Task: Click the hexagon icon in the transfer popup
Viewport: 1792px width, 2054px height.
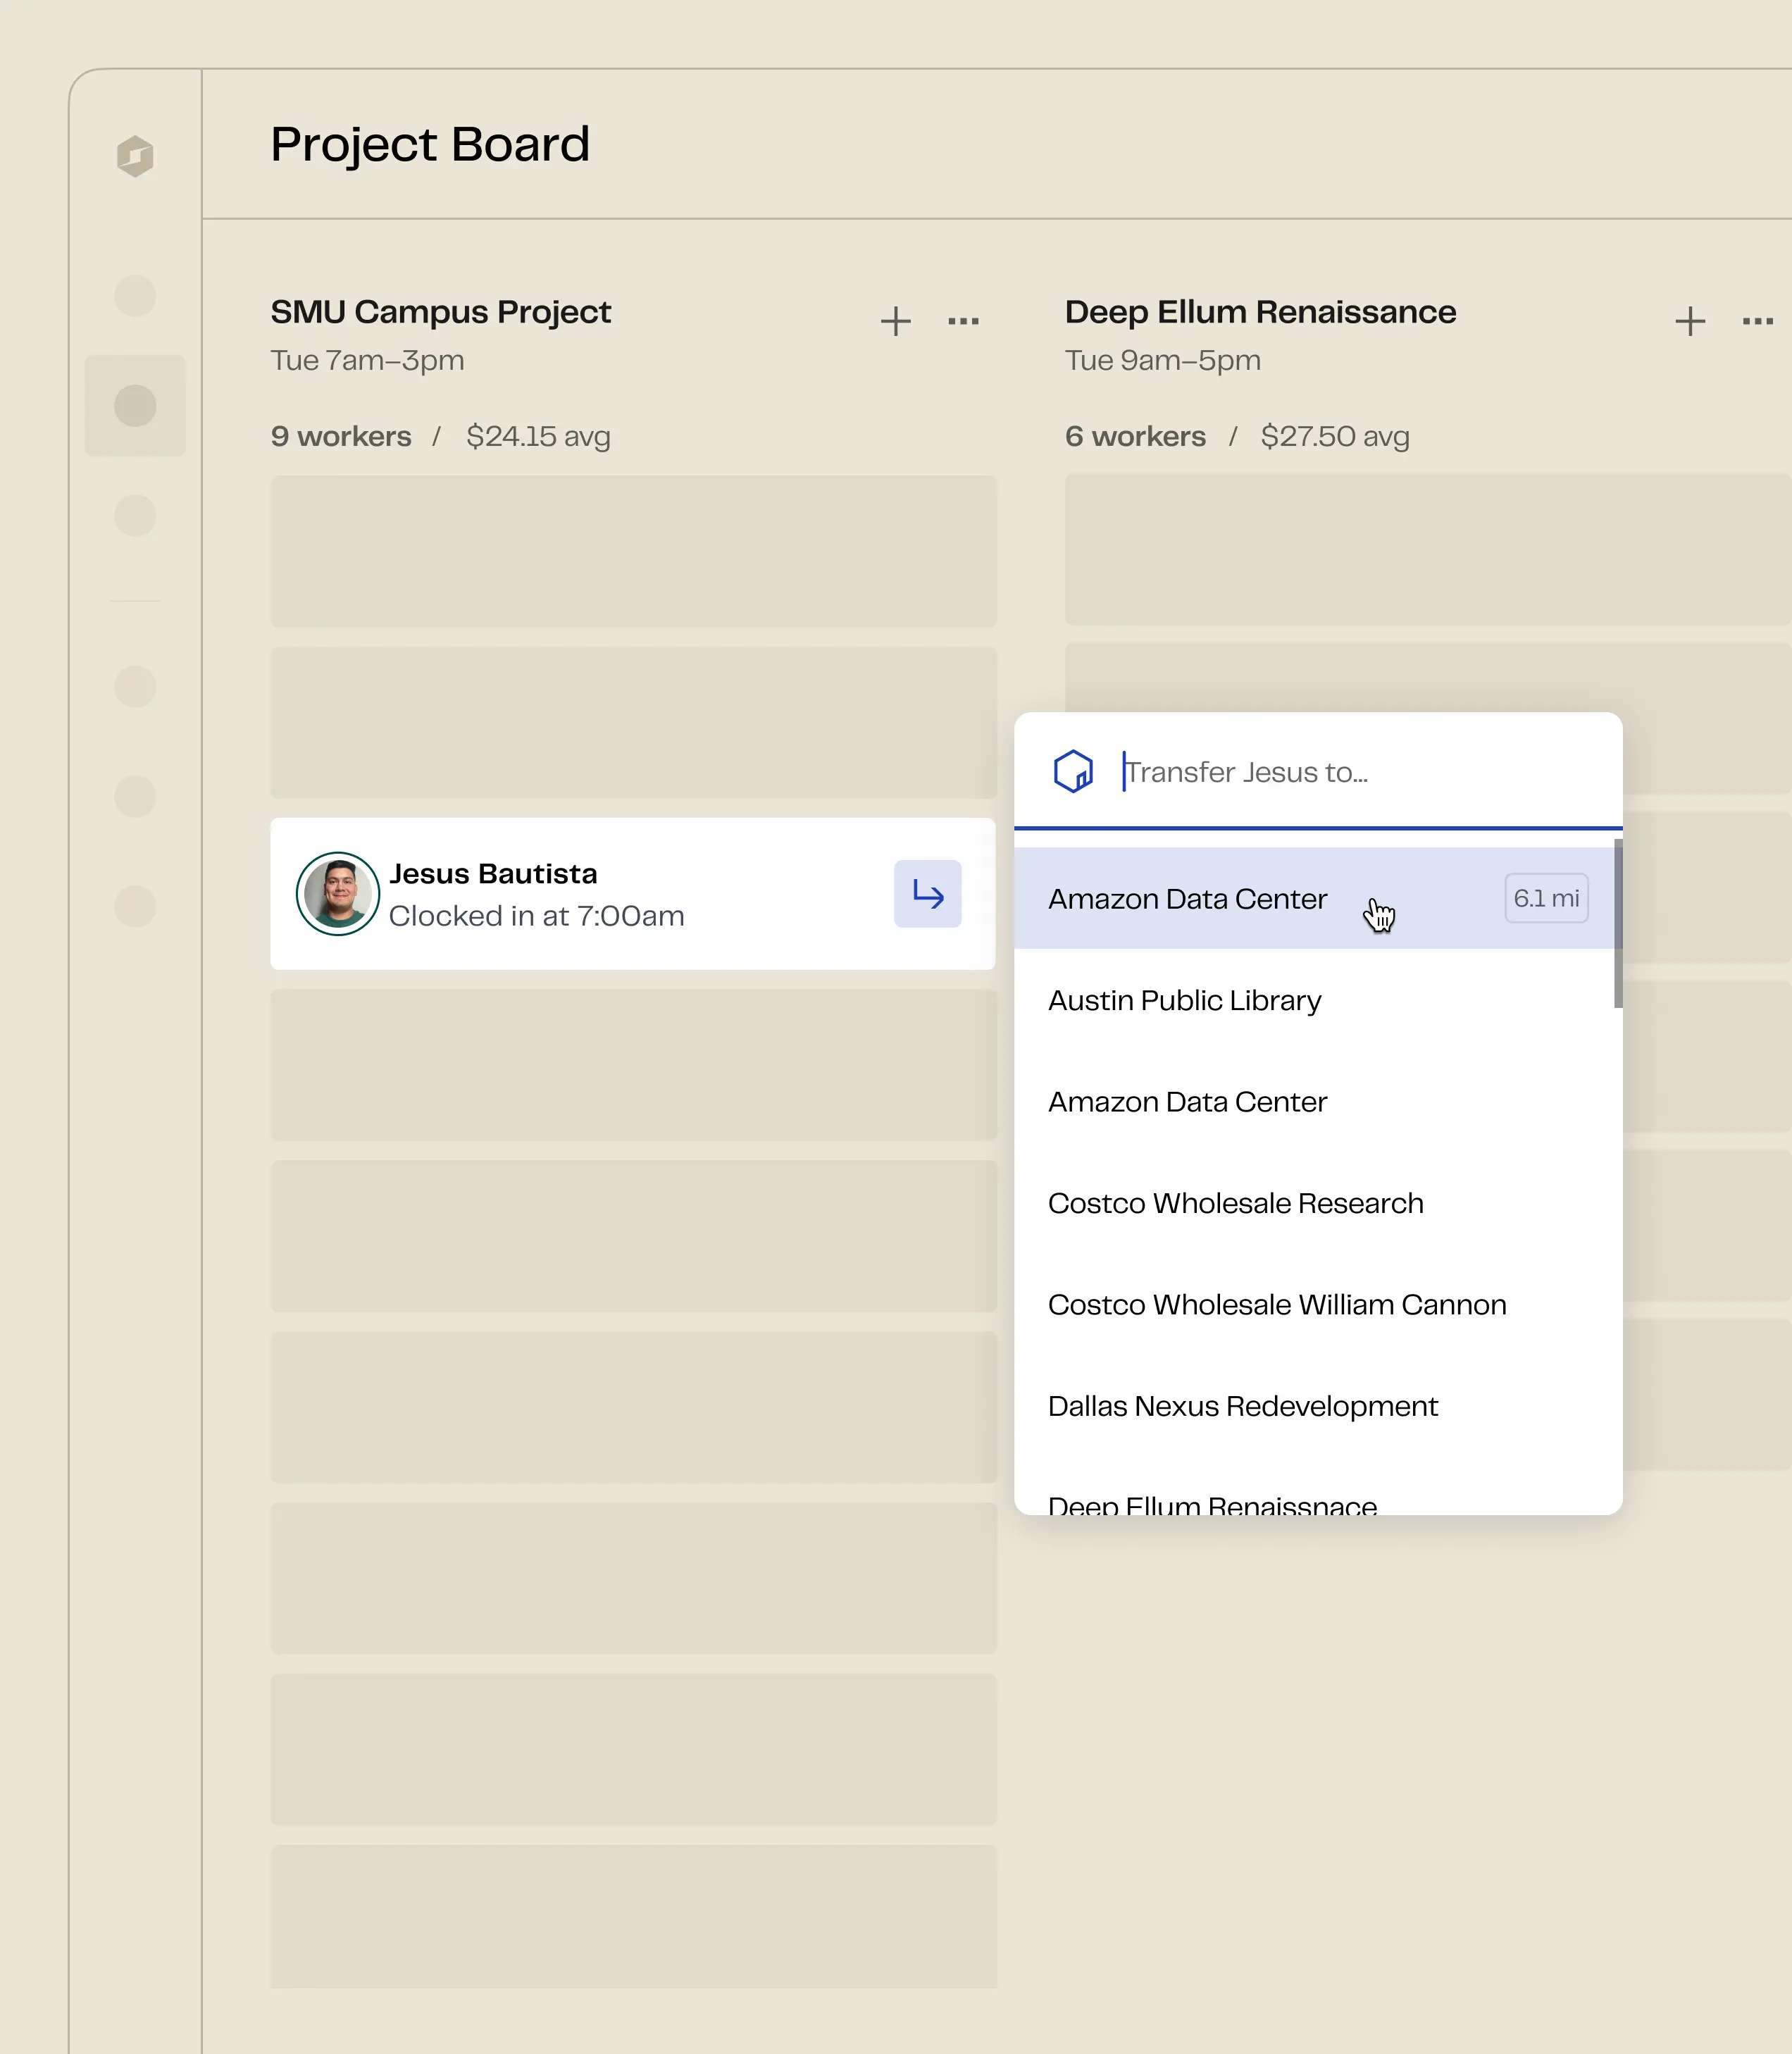Action: pyautogui.click(x=1073, y=771)
